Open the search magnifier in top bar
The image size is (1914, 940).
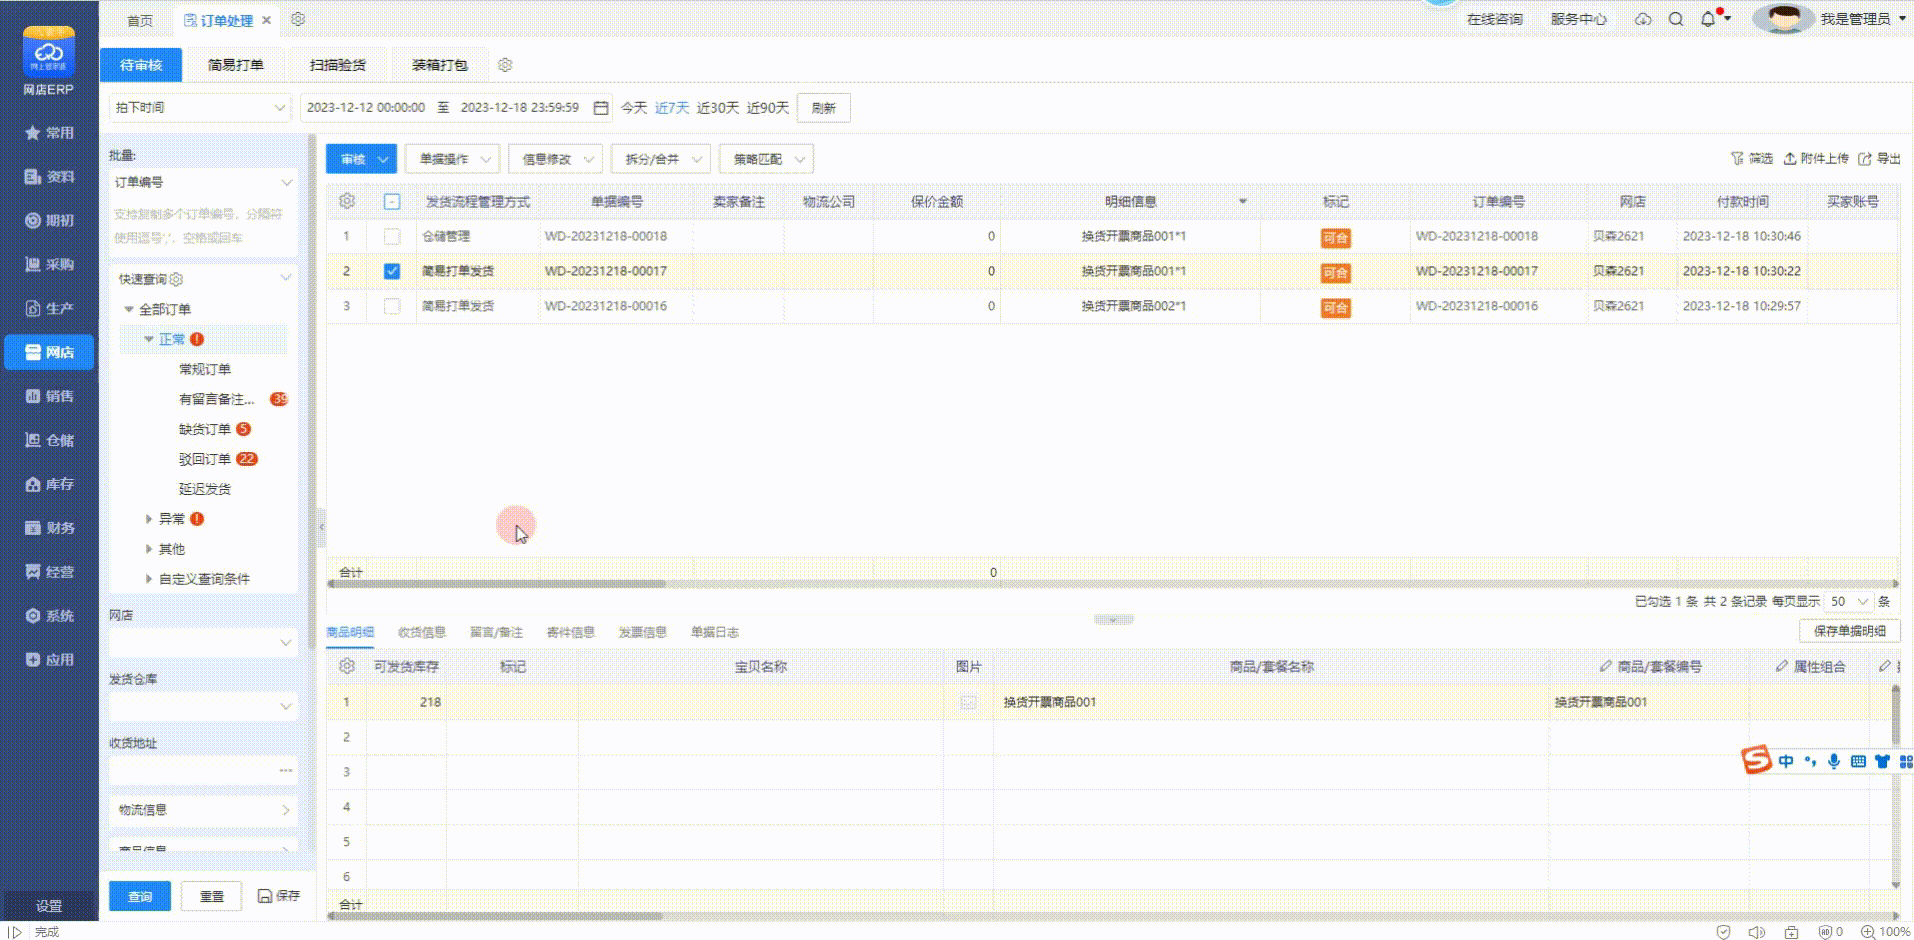tap(1676, 19)
